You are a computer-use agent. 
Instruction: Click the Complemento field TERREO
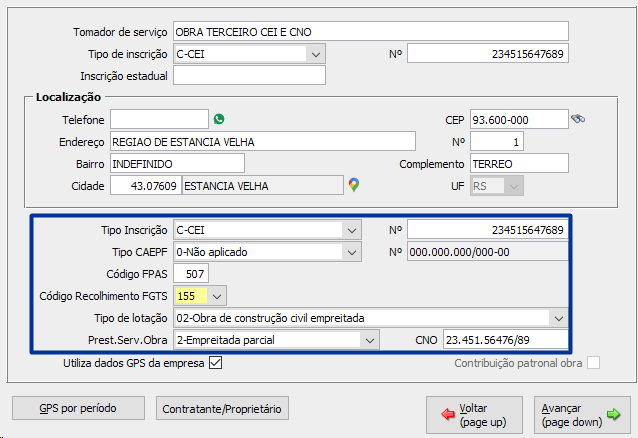[x=519, y=163]
